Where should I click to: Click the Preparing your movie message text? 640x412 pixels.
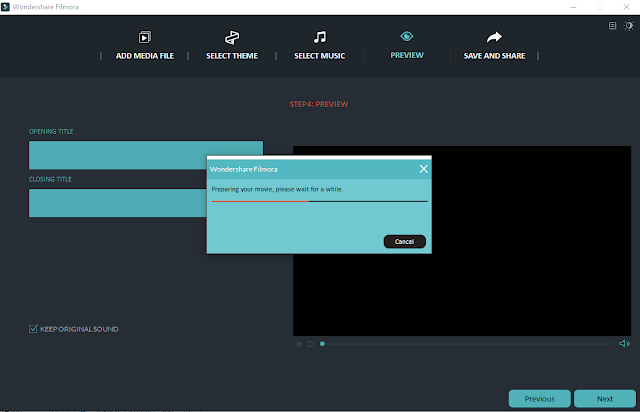tap(277, 189)
